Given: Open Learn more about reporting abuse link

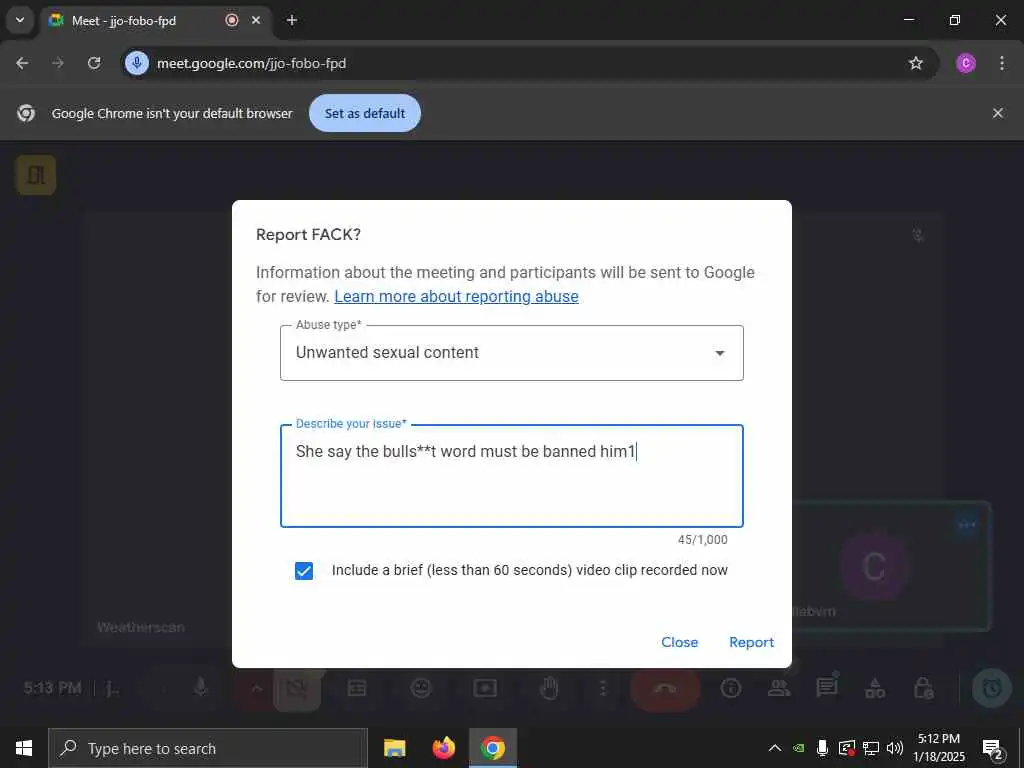Looking at the screenshot, I should click(x=456, y=296).
